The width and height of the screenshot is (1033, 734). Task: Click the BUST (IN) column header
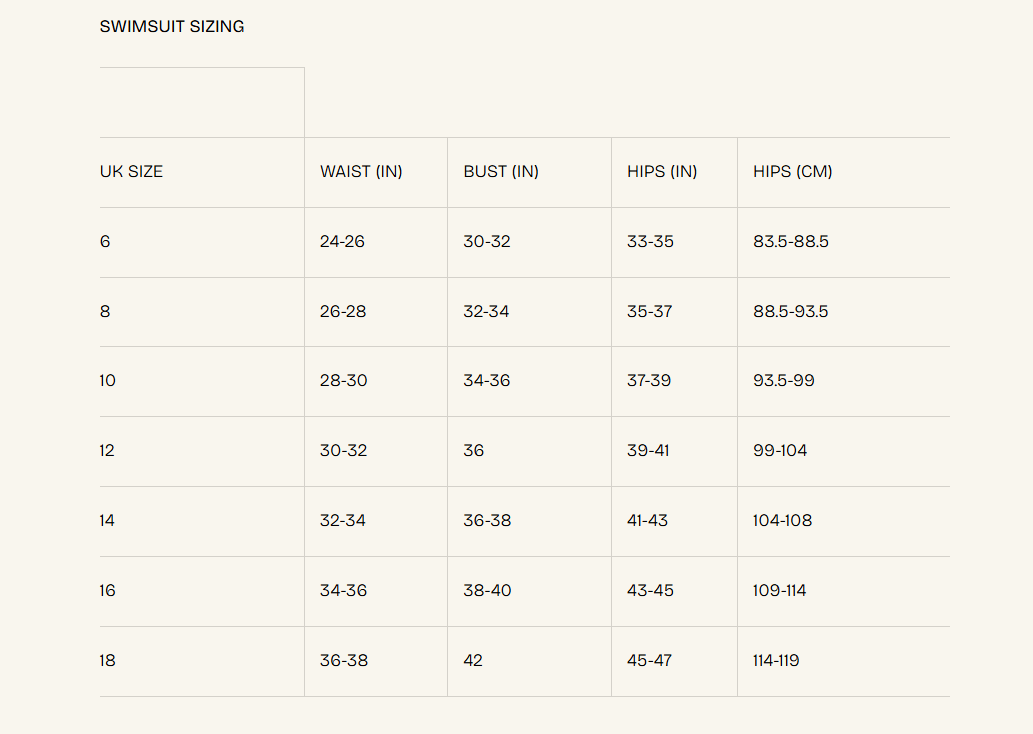pos(501,171)
